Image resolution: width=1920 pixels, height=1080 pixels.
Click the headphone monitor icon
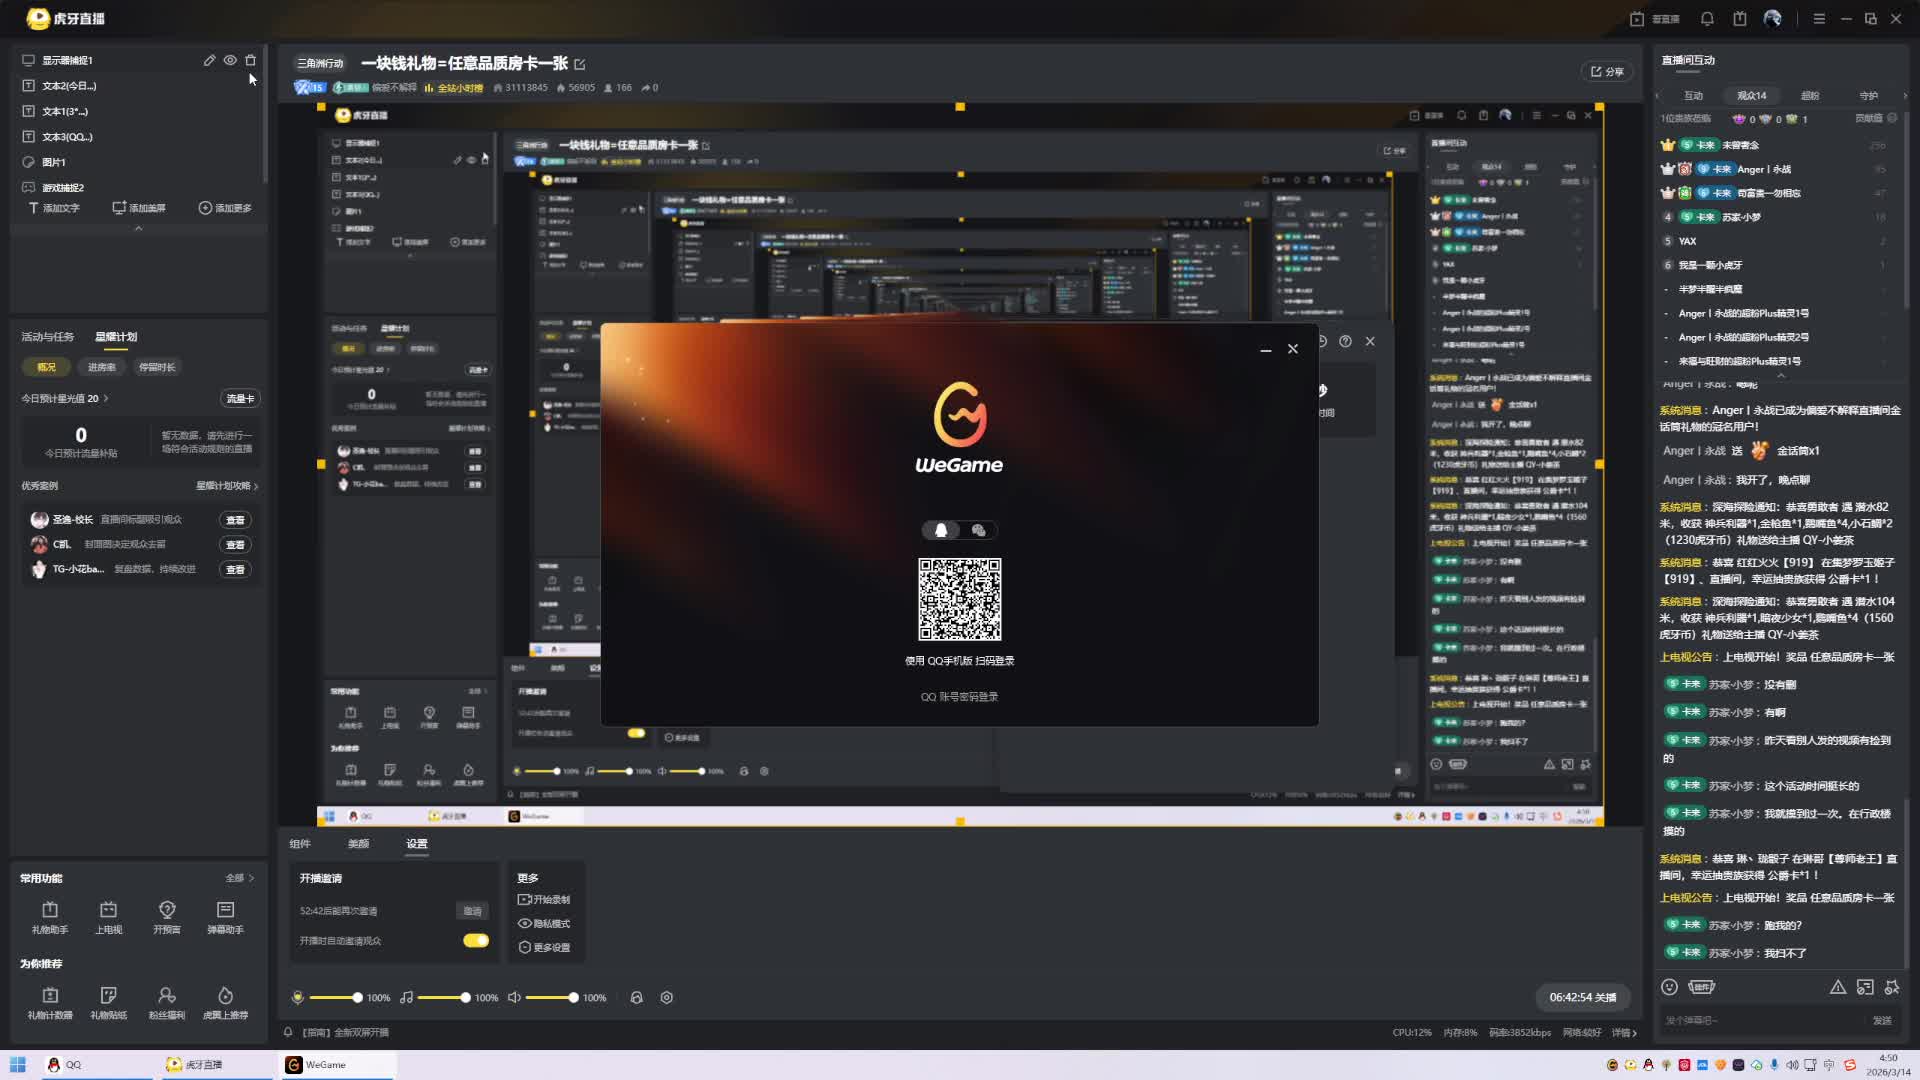tap(636, 998)
